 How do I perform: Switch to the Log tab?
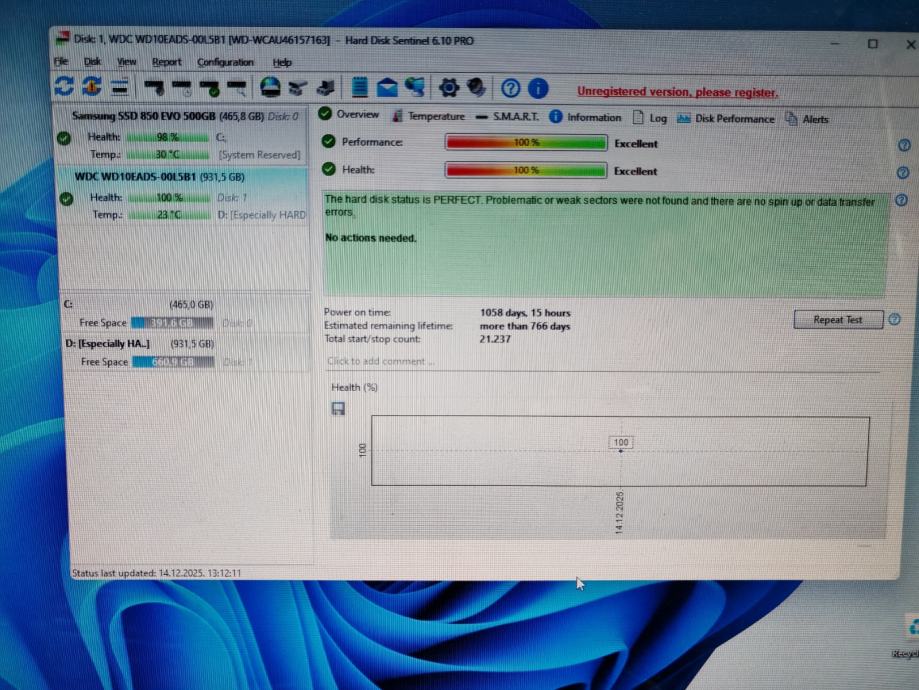click(650, 118)
